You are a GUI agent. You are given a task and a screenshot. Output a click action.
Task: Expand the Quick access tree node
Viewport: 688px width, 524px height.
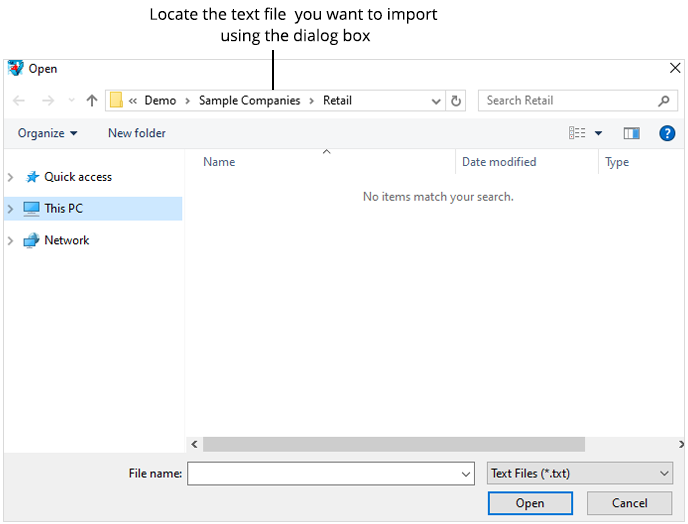11,177
